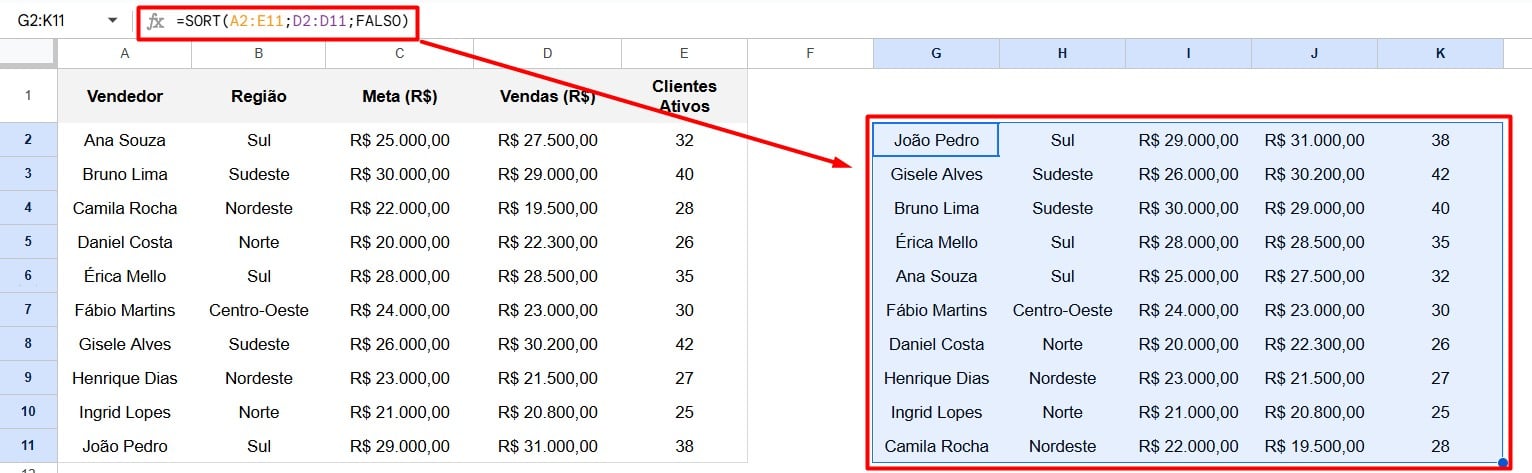This screenshot has width=1532, height=473.
Task: Select row 8 header
Action: click(28, 344)
